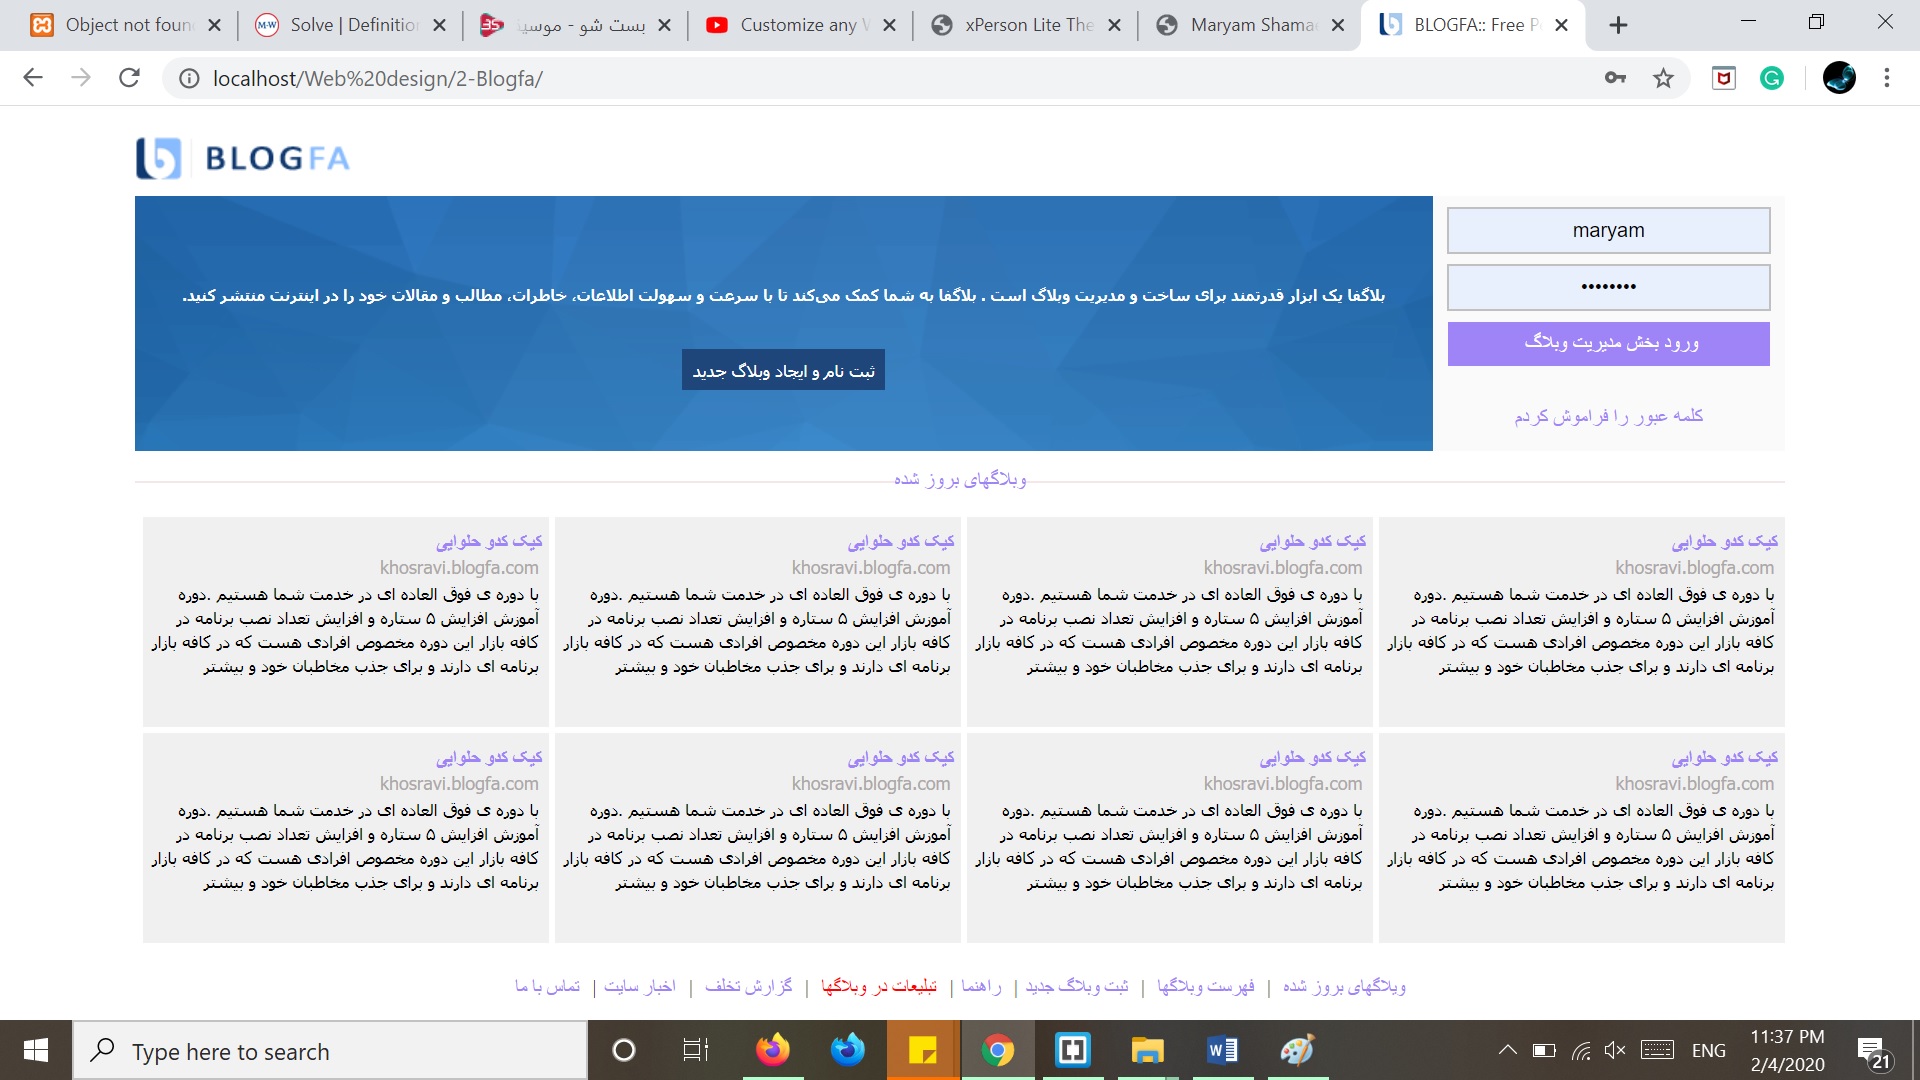Close the 'xPerson Lite' tab
This screenshot has width=1920, height=1080.
coord(1115,25)
